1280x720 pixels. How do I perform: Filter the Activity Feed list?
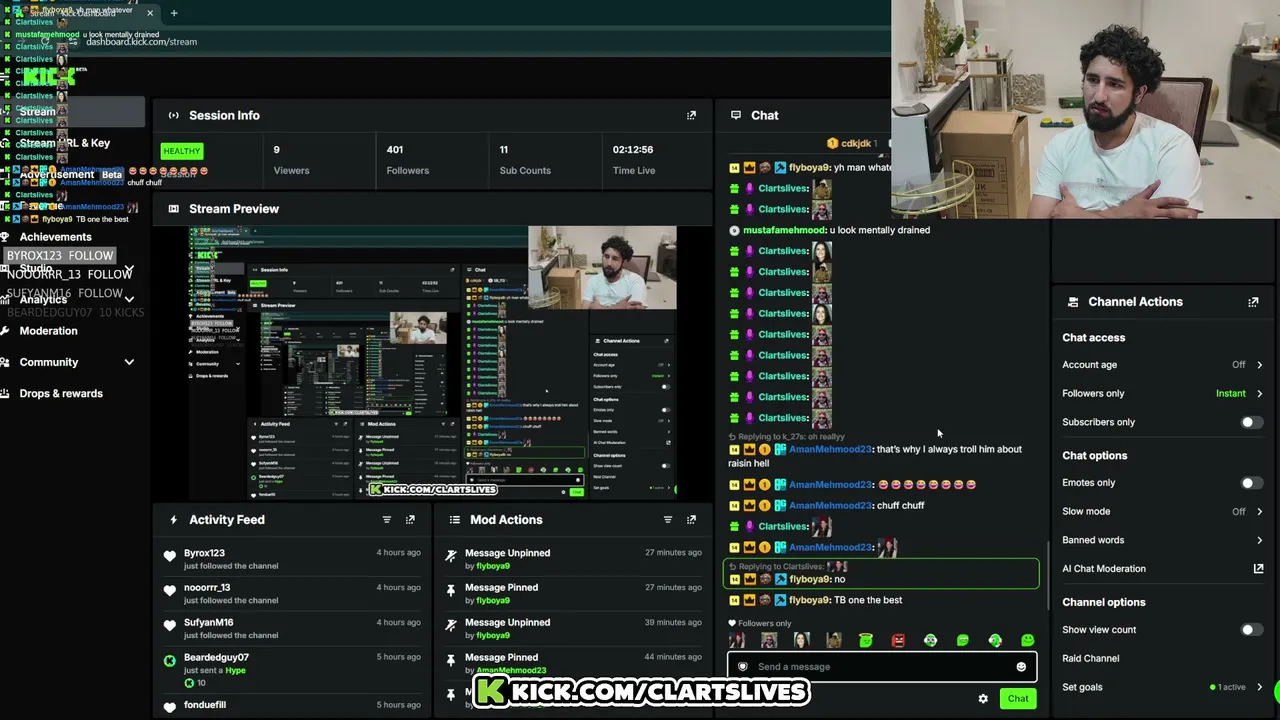[x=387, y=520]
